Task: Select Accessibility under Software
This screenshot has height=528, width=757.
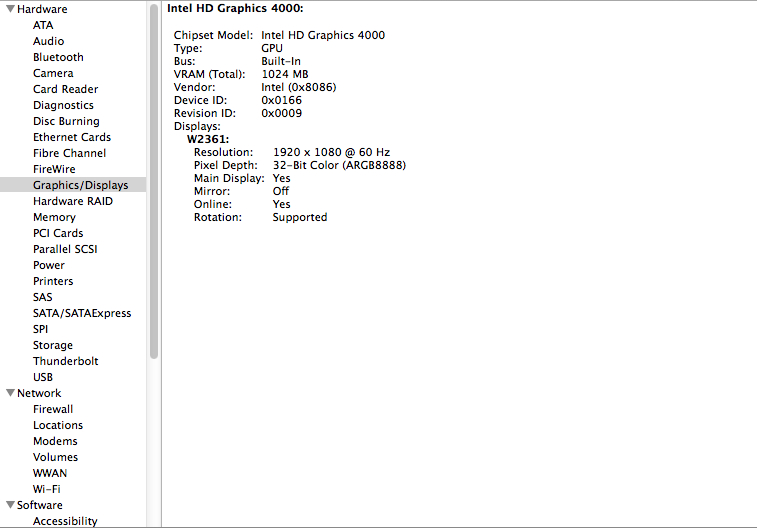Action: click(65, 521)
